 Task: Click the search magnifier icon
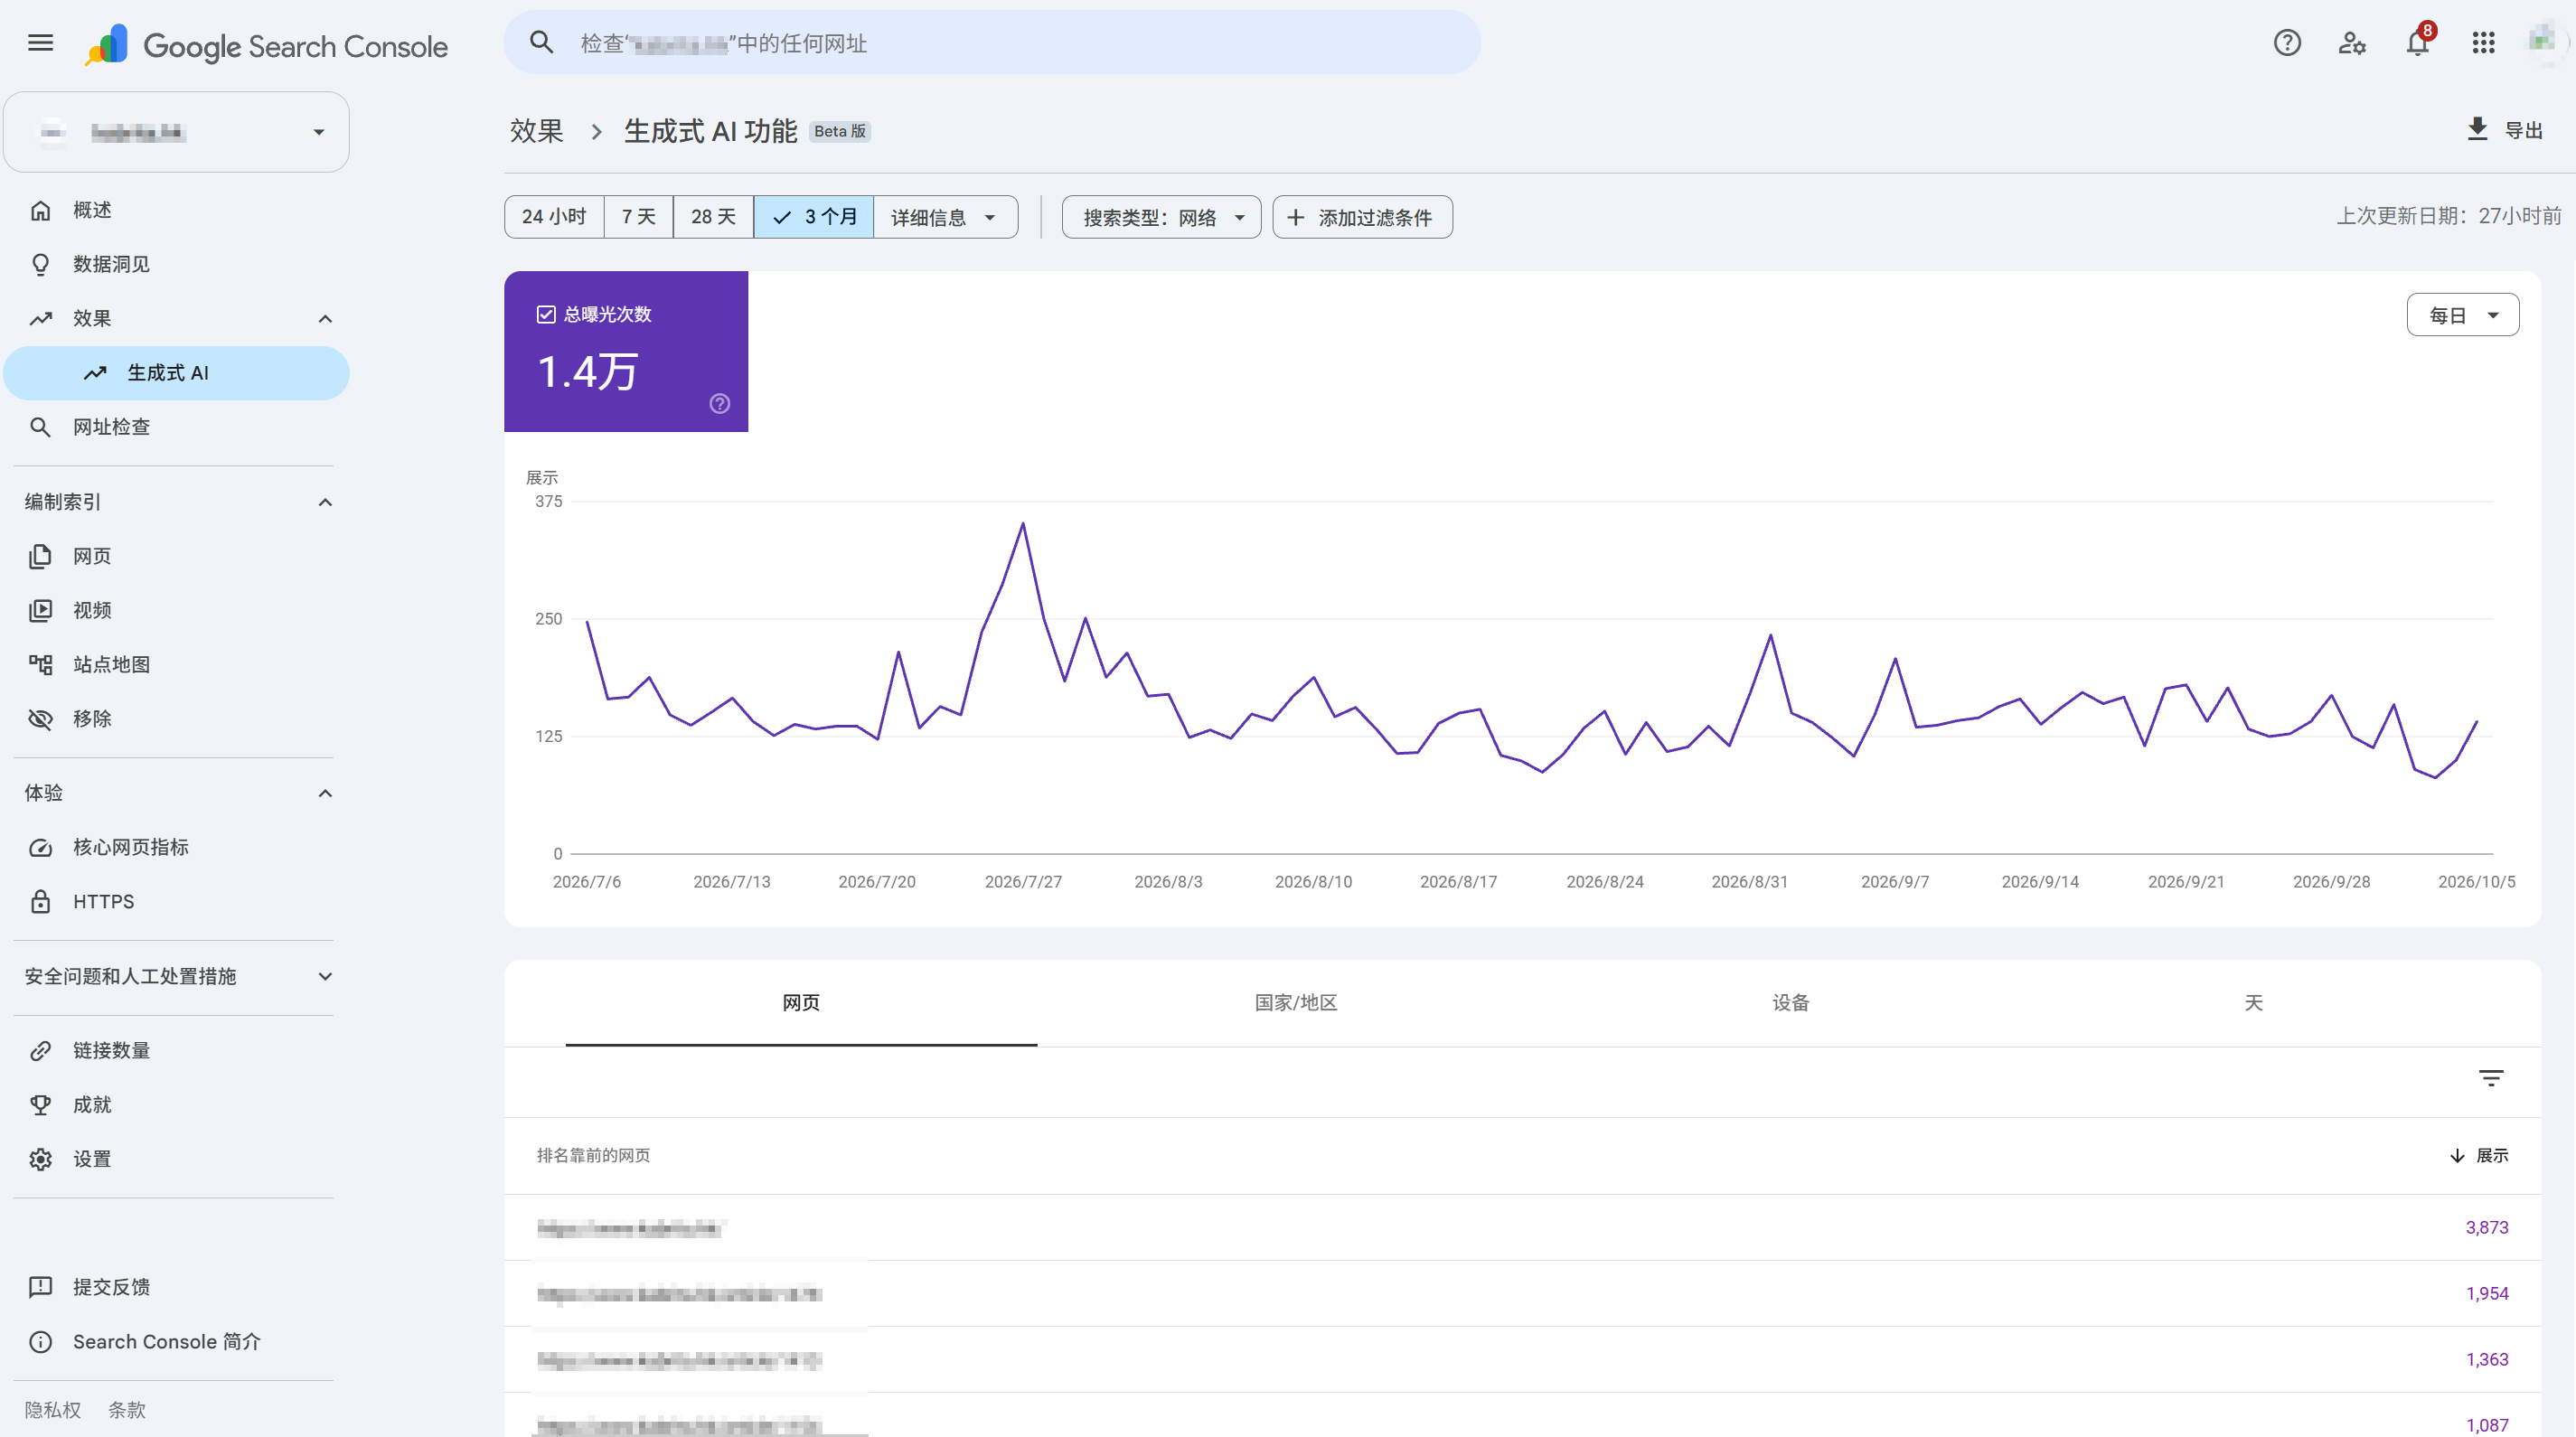(541, 43)
